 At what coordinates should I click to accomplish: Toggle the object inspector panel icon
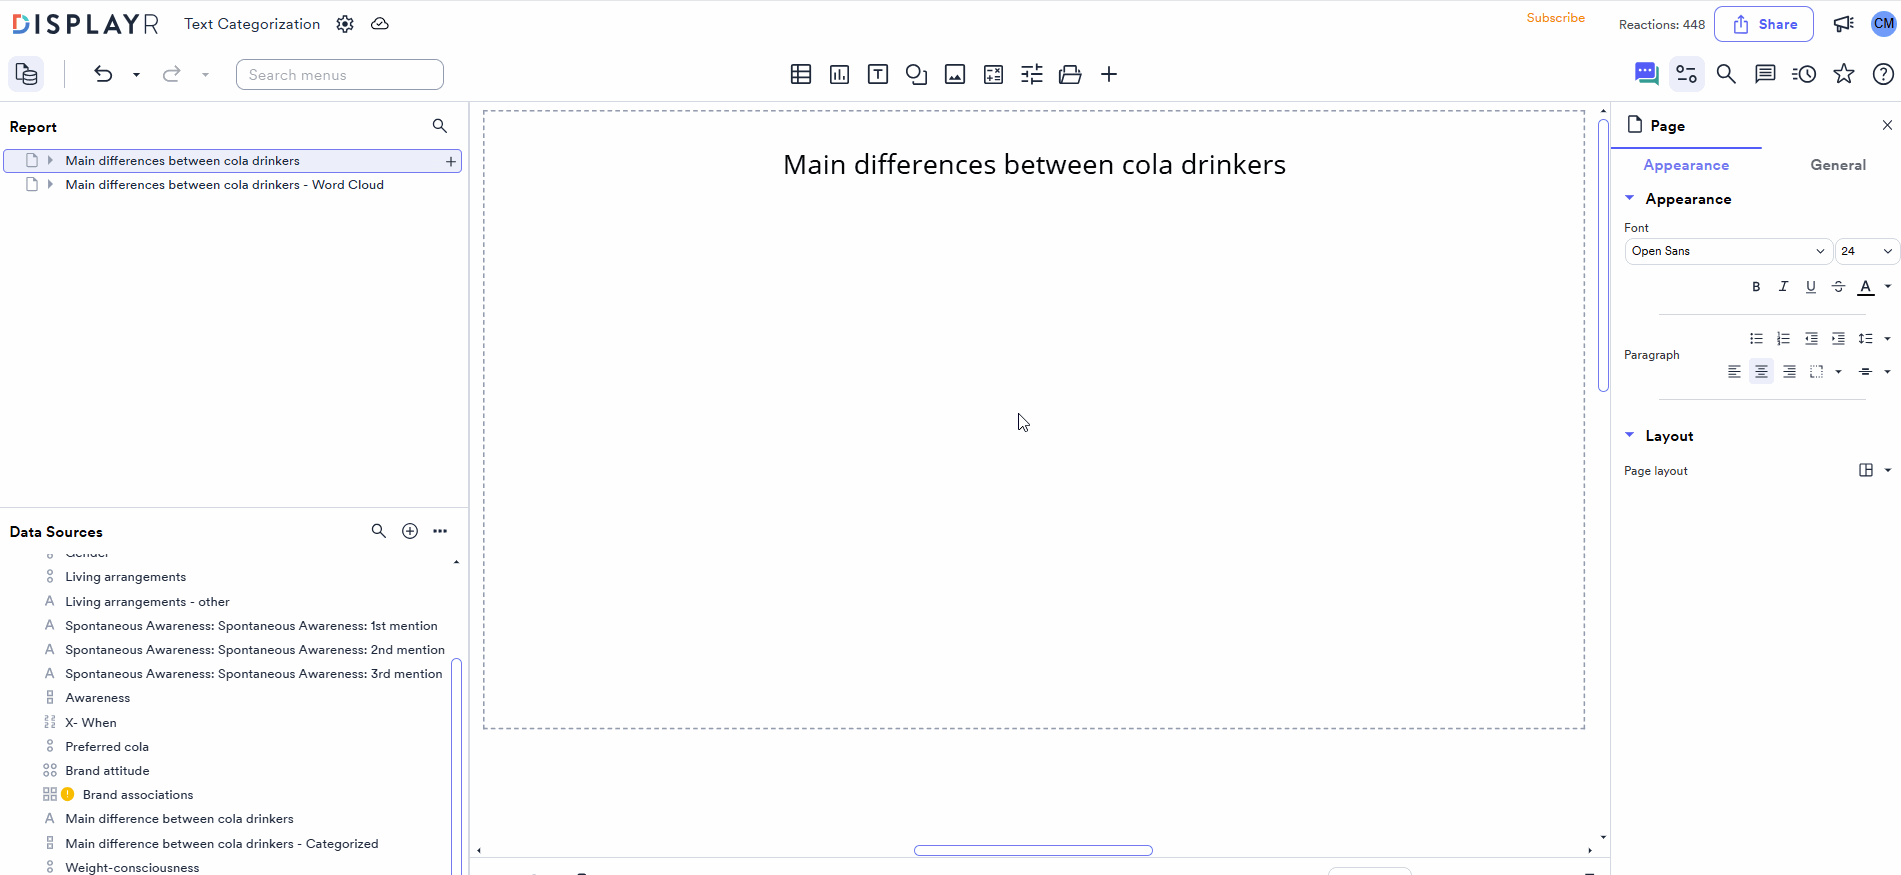click(x=1687, y=74)
